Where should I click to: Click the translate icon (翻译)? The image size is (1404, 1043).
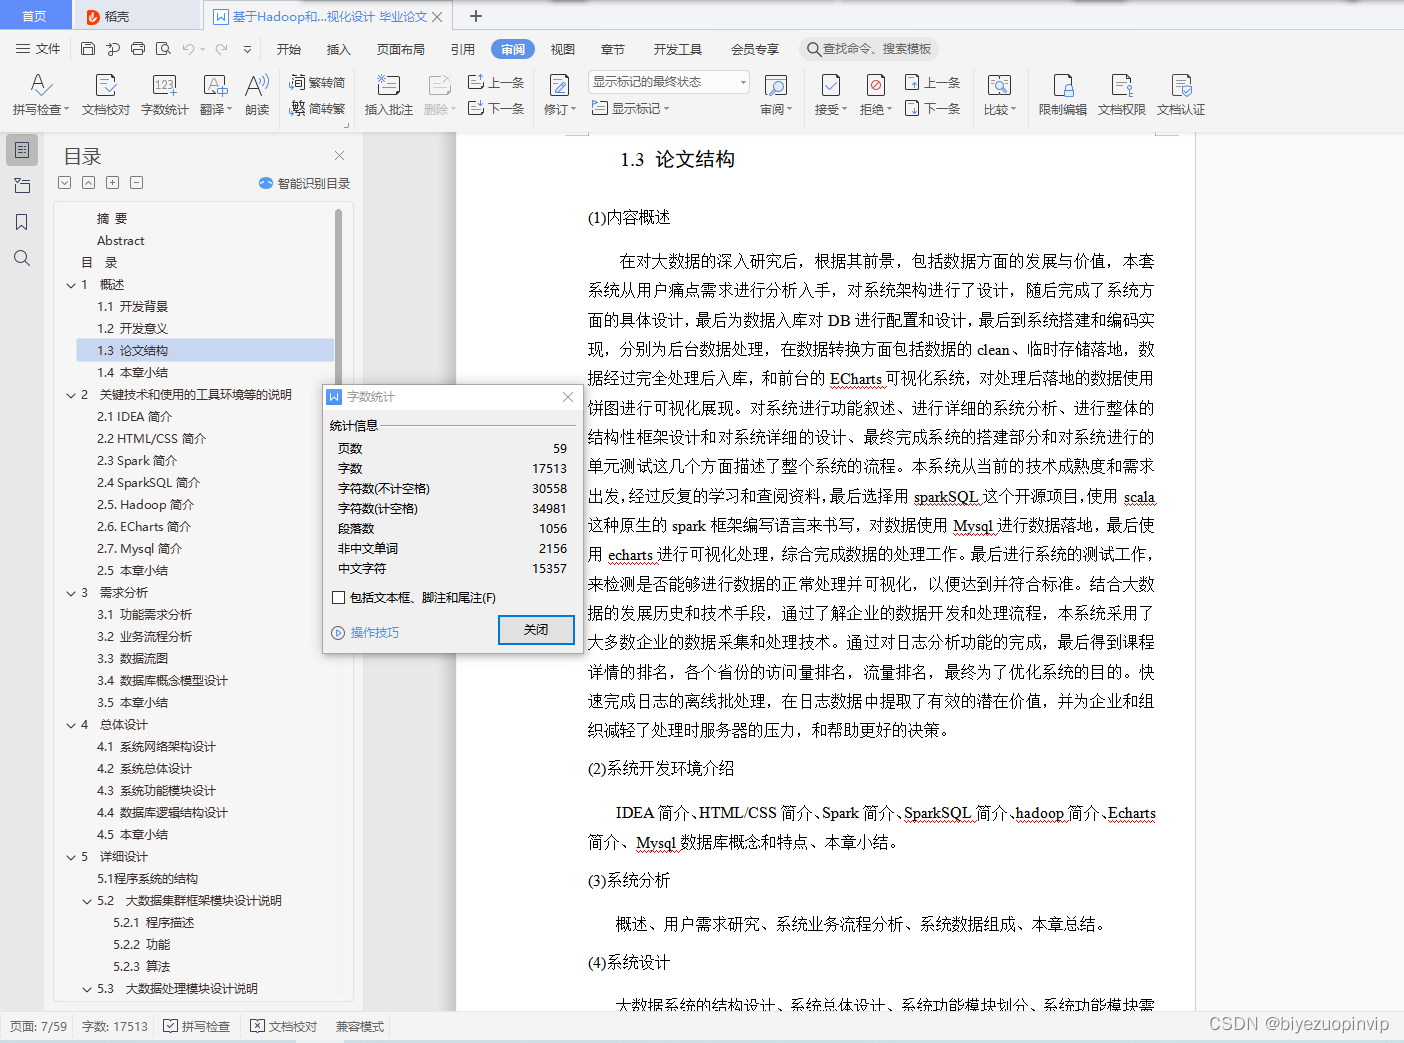tap(215, 95)
